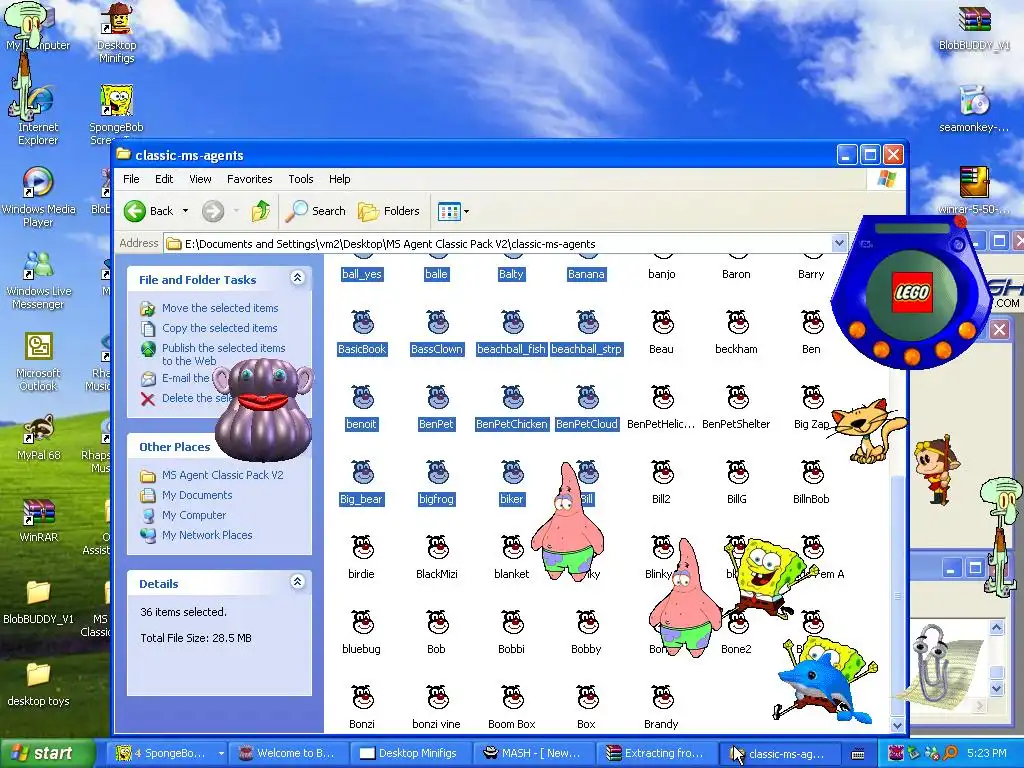1024x768 pixels.
Task: Open the BasicBook agent file icon
Action: (x=362, y=323)
